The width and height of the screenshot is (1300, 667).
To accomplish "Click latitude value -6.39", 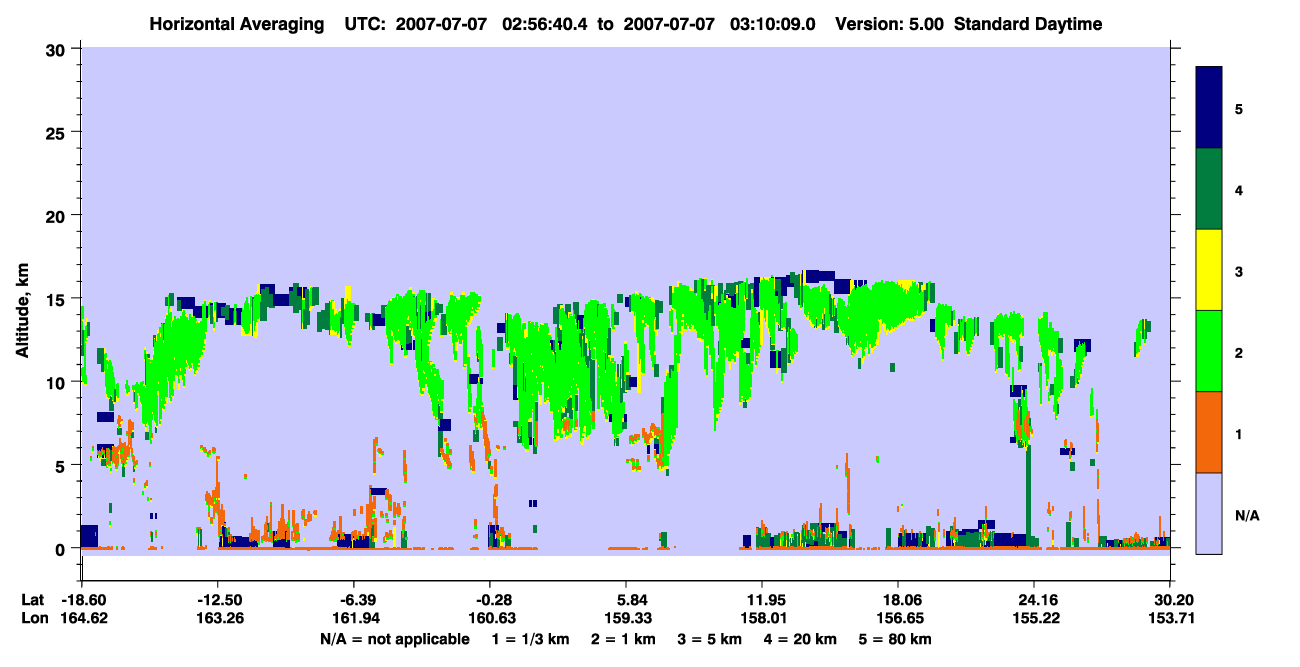I will [354, 600].
